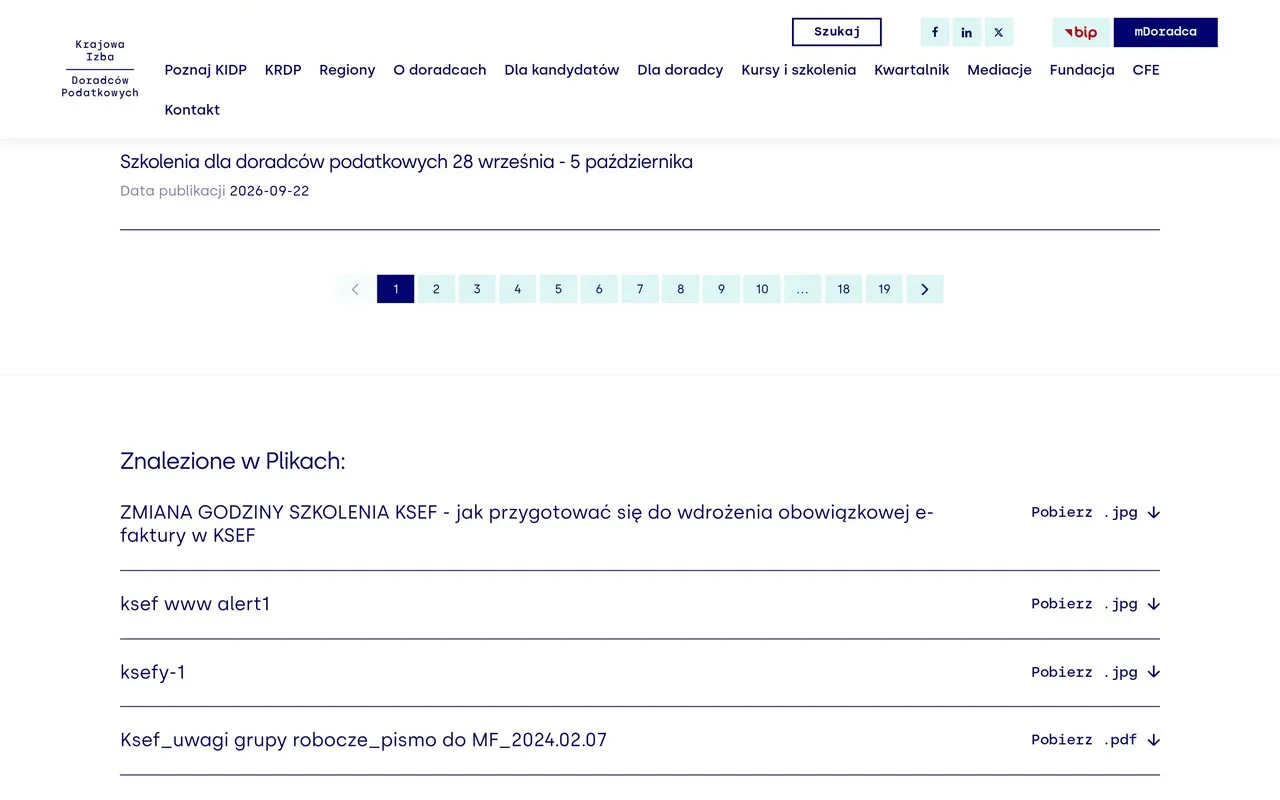Click the previous page arrow in pagination
Screen dimensions: 1280x800
(355, 289)
